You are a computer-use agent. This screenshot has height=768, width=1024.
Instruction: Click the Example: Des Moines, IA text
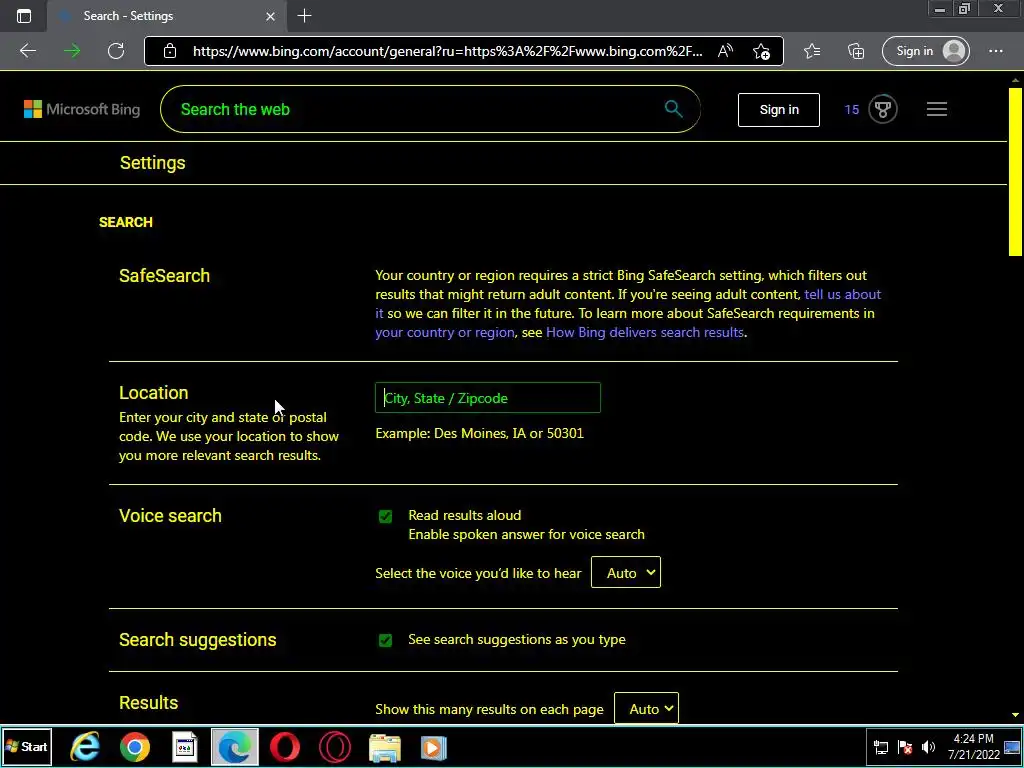pyautogui.click(x=479, y=434)
